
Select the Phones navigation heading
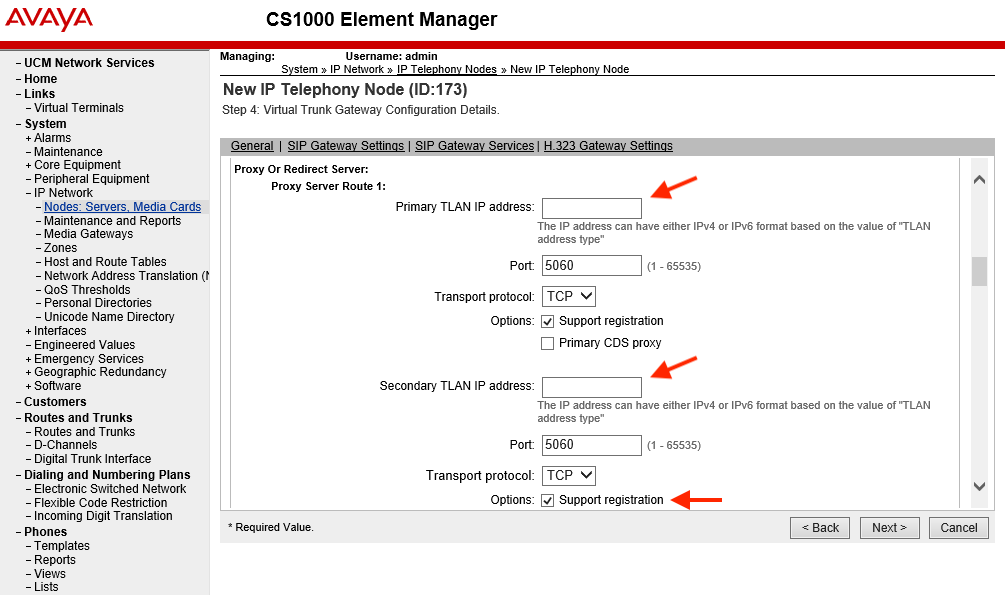45,532
